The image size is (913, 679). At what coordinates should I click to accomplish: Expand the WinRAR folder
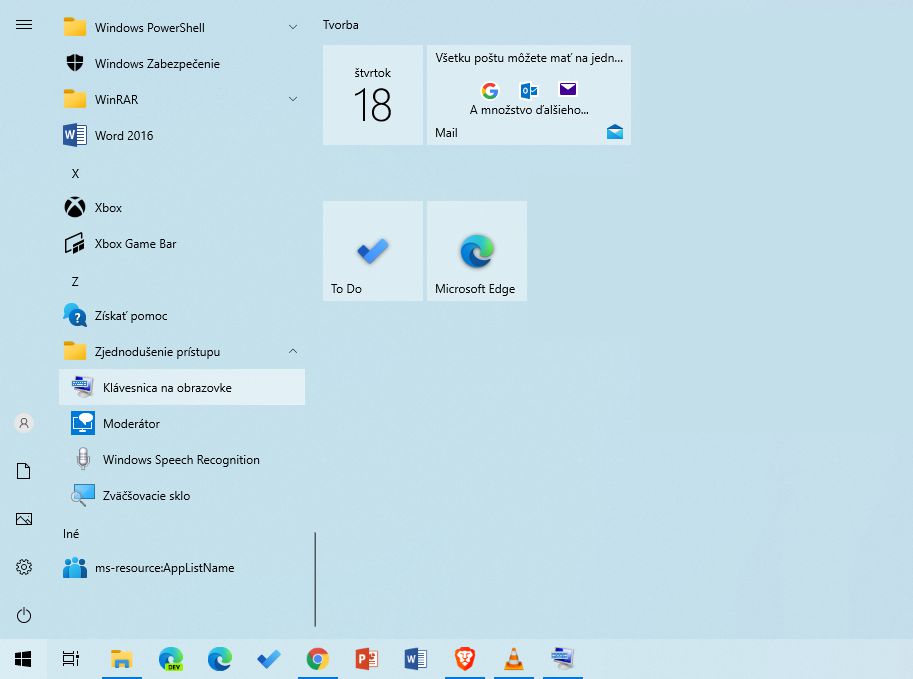[x=182, y=100]
